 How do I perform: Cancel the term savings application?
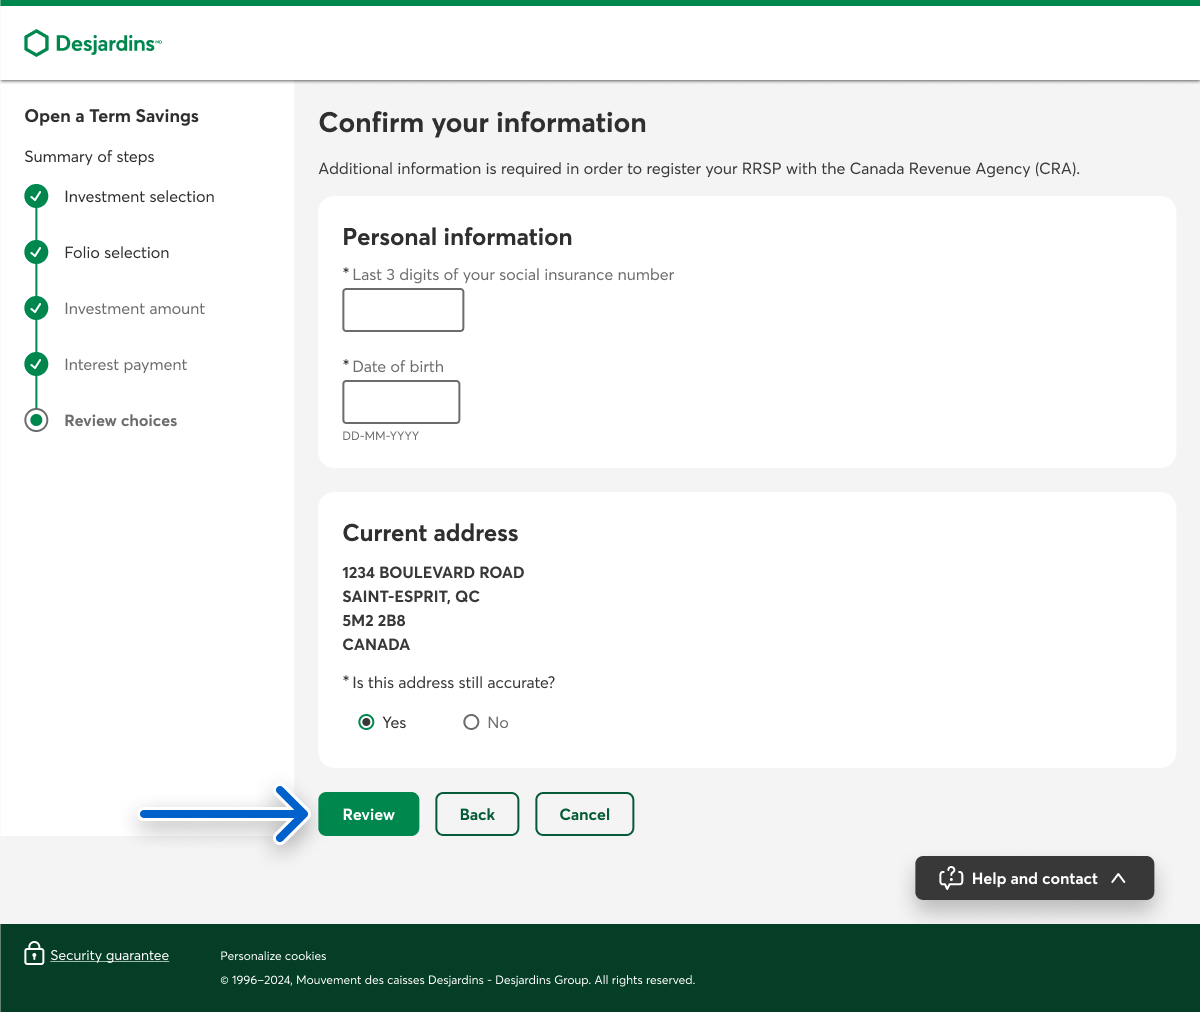click(584, 814)
